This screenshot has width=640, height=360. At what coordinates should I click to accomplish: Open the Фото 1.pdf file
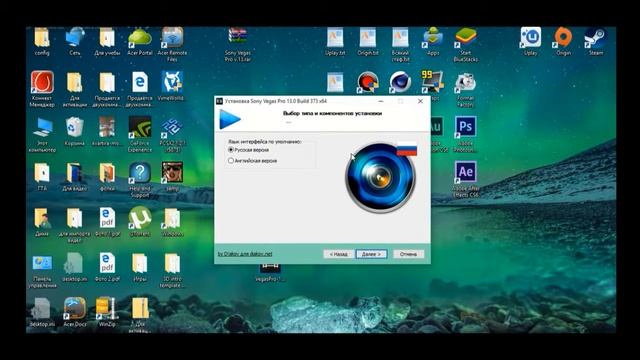[107, 222]
